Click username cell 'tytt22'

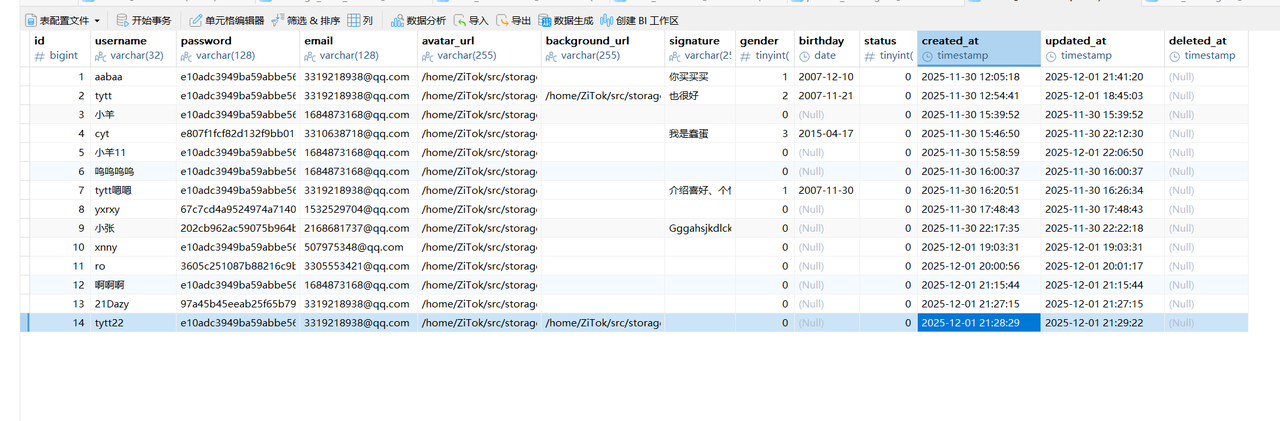click(133, 323)
